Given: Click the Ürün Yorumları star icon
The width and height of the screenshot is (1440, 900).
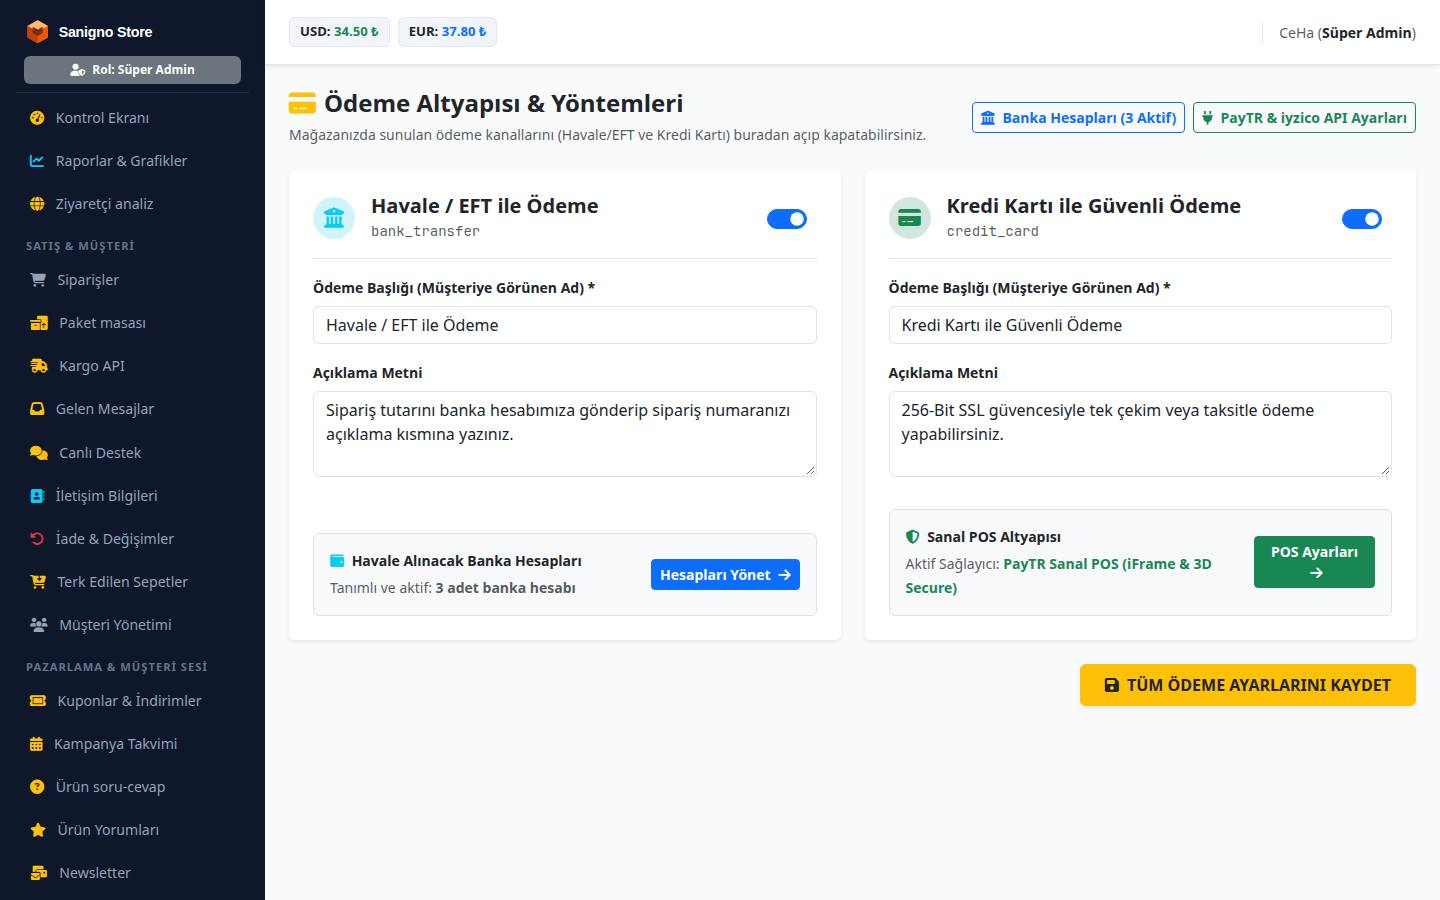Looking at the screenshot, I should click(x=38, y=830).
